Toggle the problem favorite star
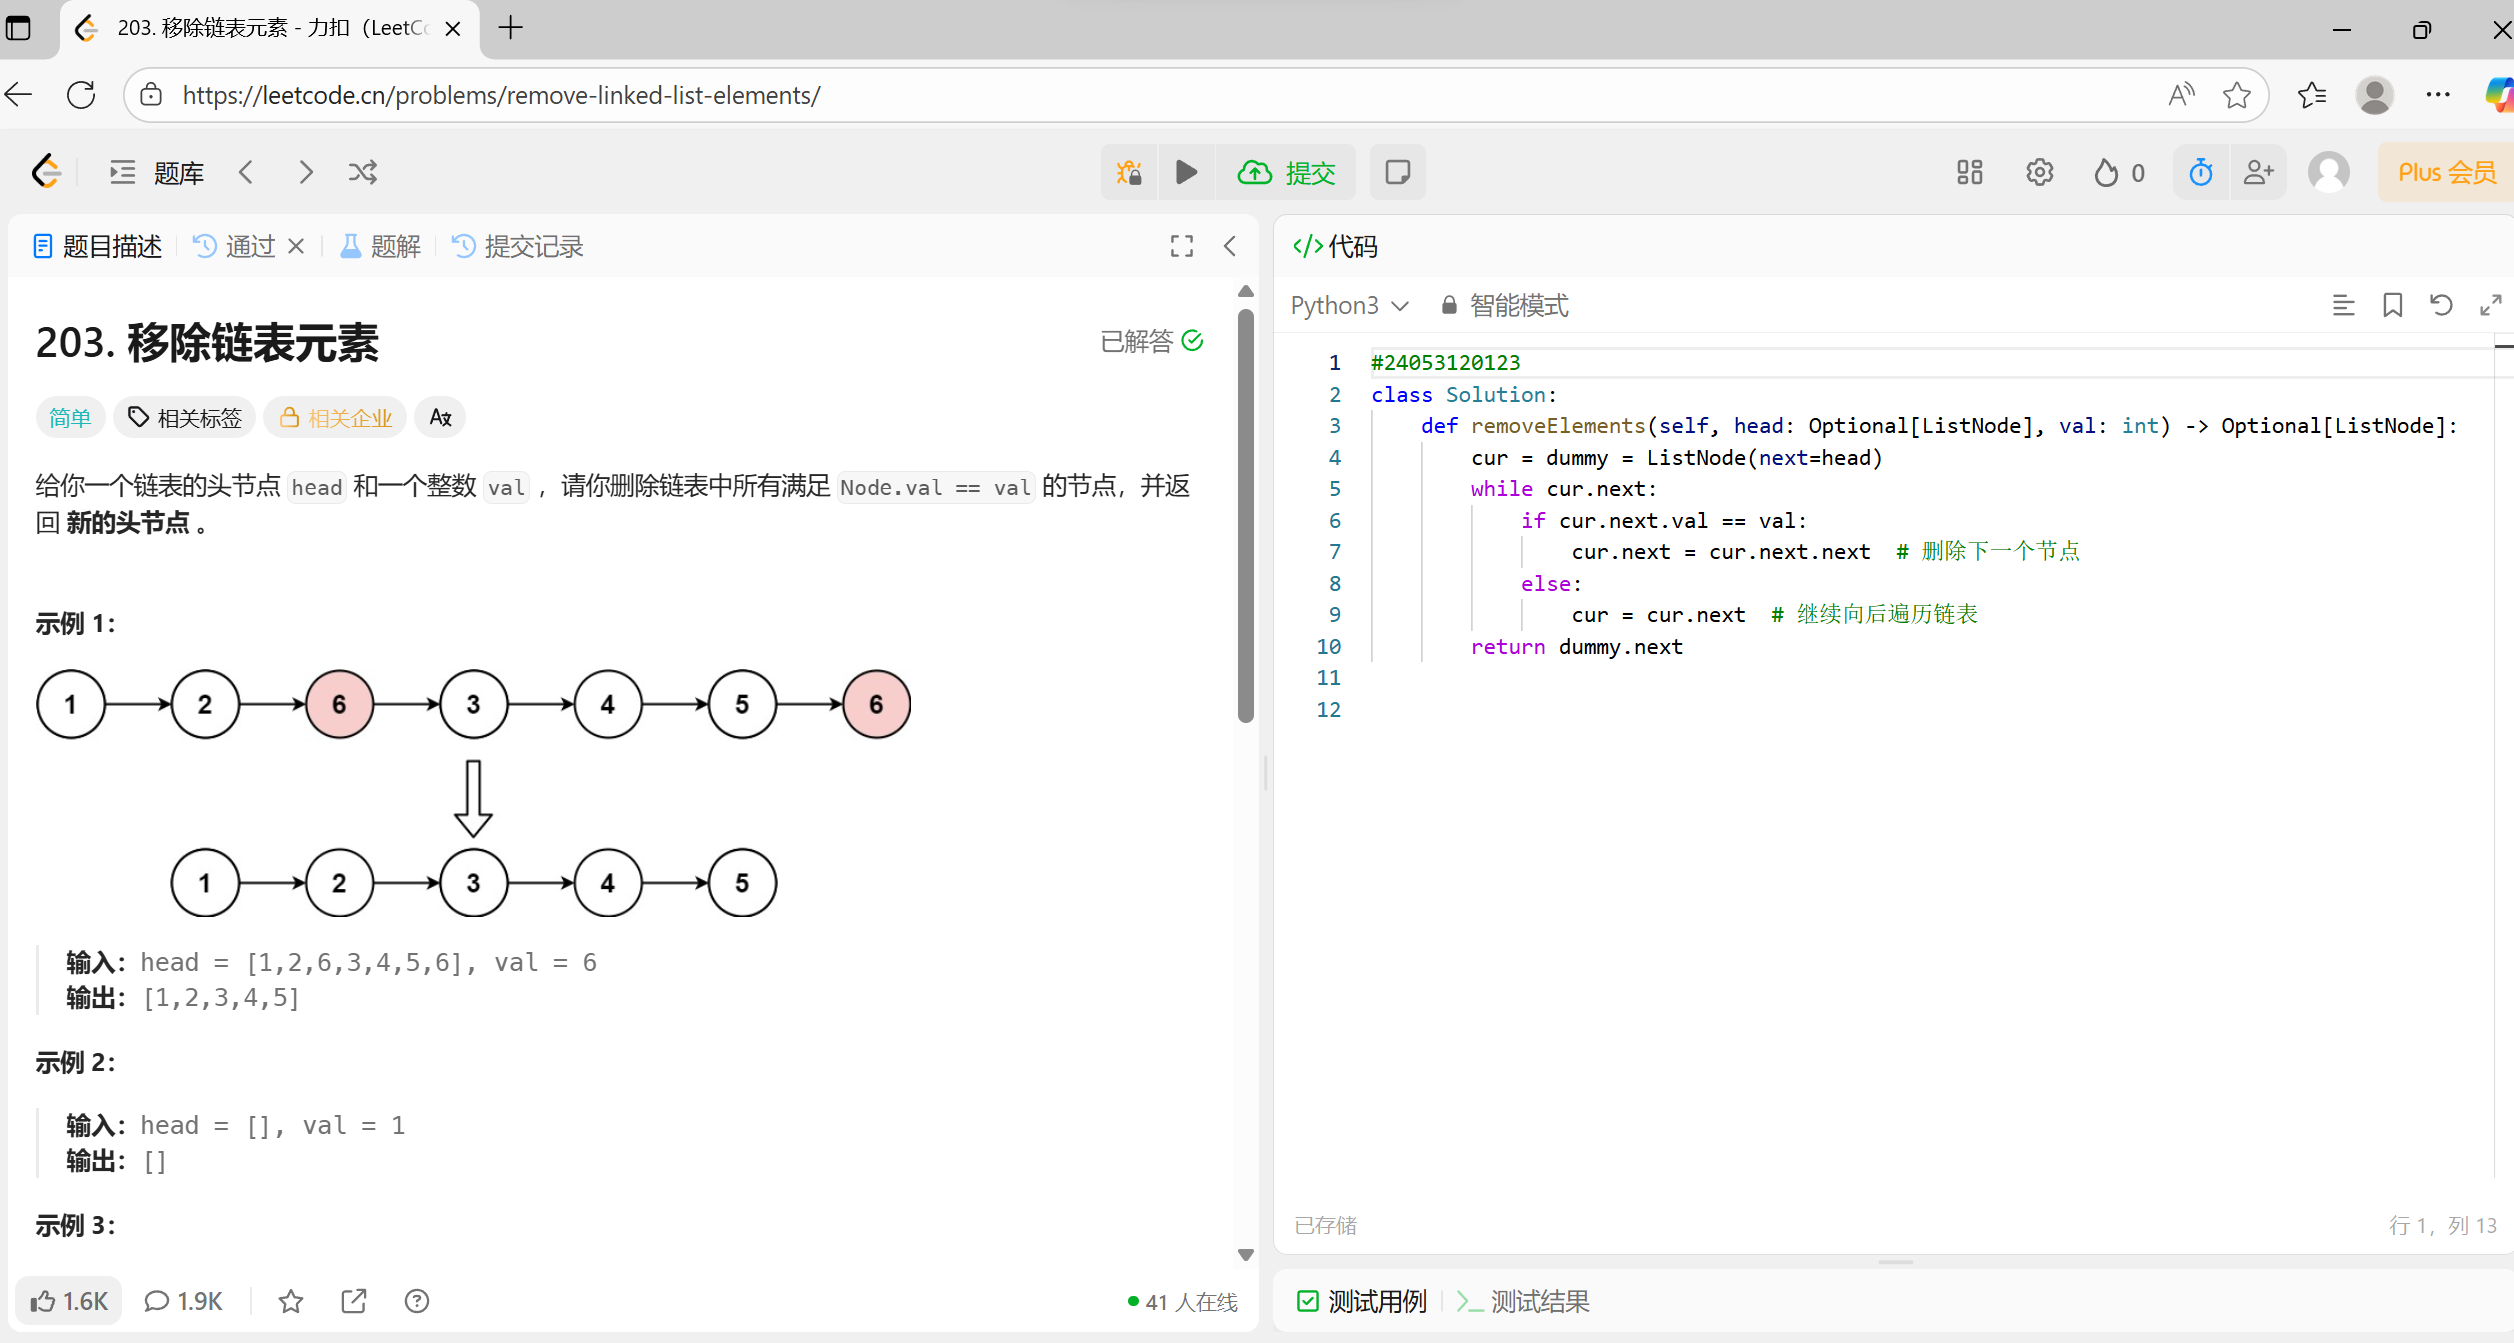This screenshot has width=2514, height=1343. coord(291,1301)
